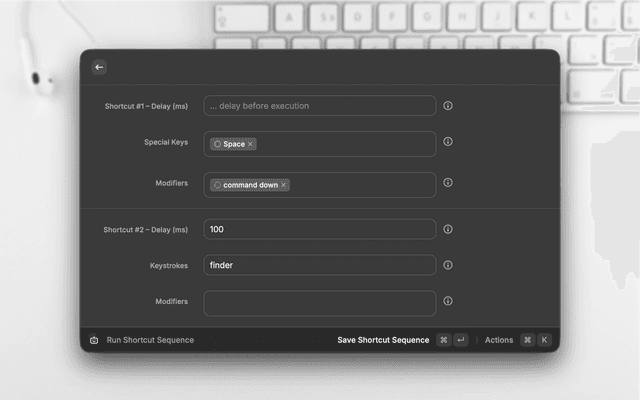Viewport: 640px width, 400px height.
Task: Remove the command down tag with its x
Action: click(x=284, y=185)
